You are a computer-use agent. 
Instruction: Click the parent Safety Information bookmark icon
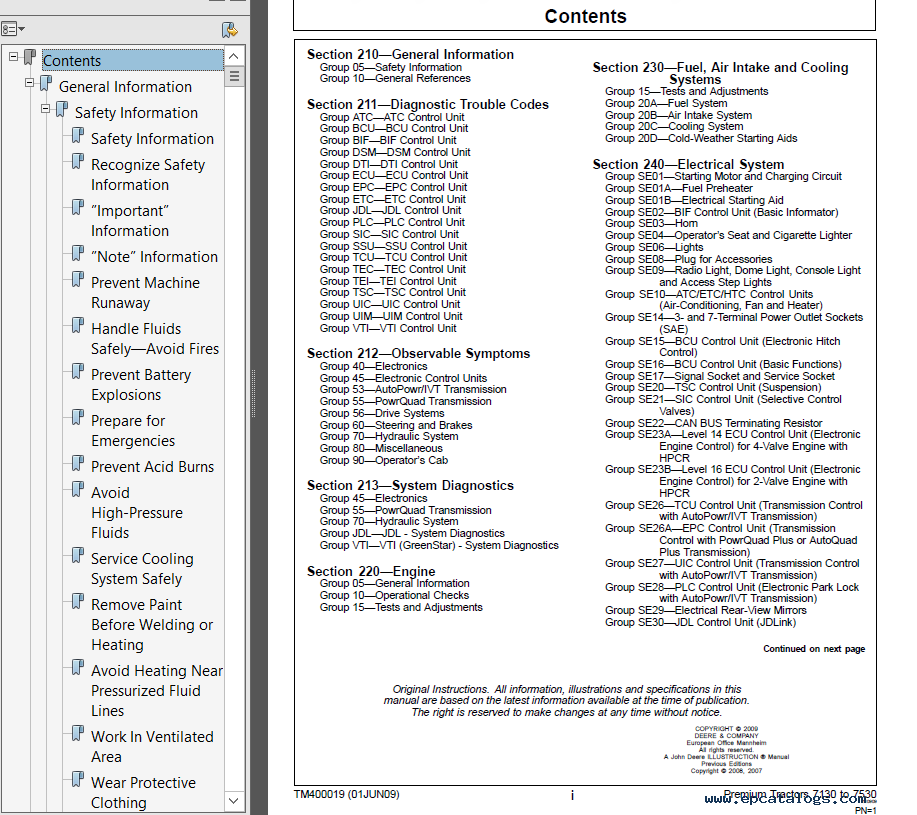tap(61, 109)
